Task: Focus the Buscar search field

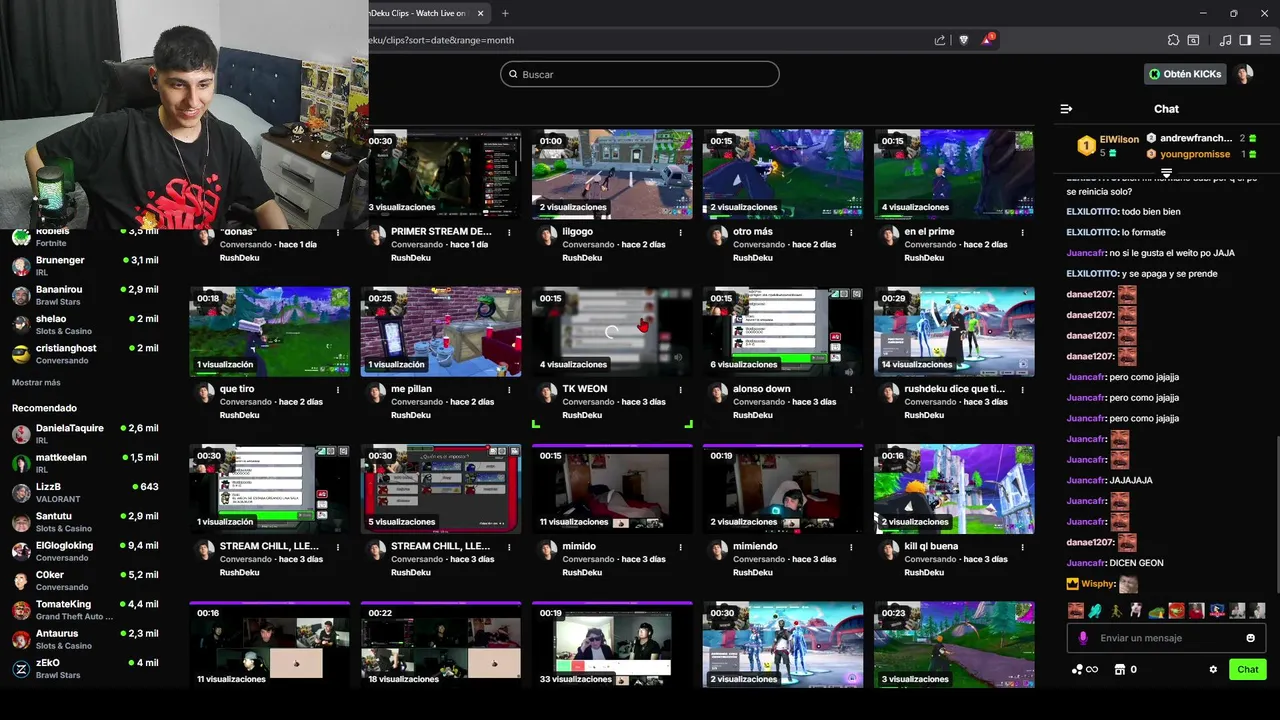Action: click(640, 74)
